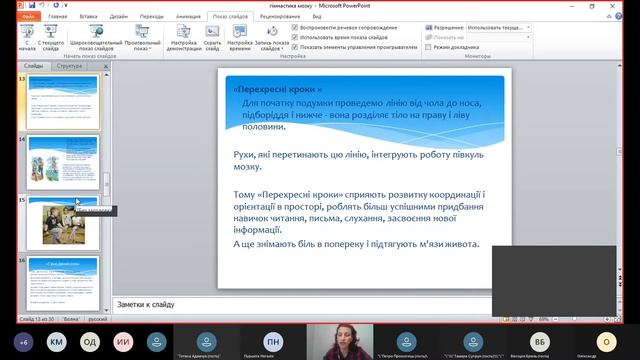Switch to the Рецензирование (Review) tab
Viewport: 640px width, 360px height.
(x=280, y=16)
